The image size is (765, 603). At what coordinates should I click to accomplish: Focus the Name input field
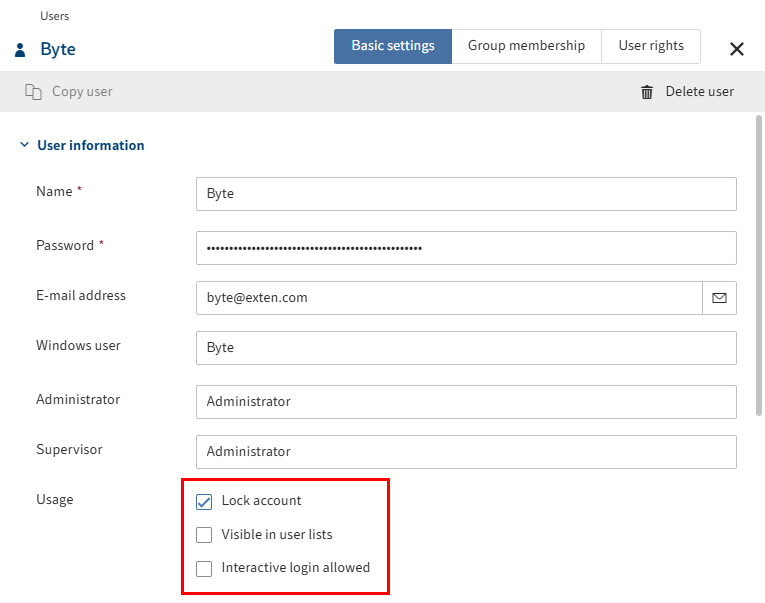[466, 194]
